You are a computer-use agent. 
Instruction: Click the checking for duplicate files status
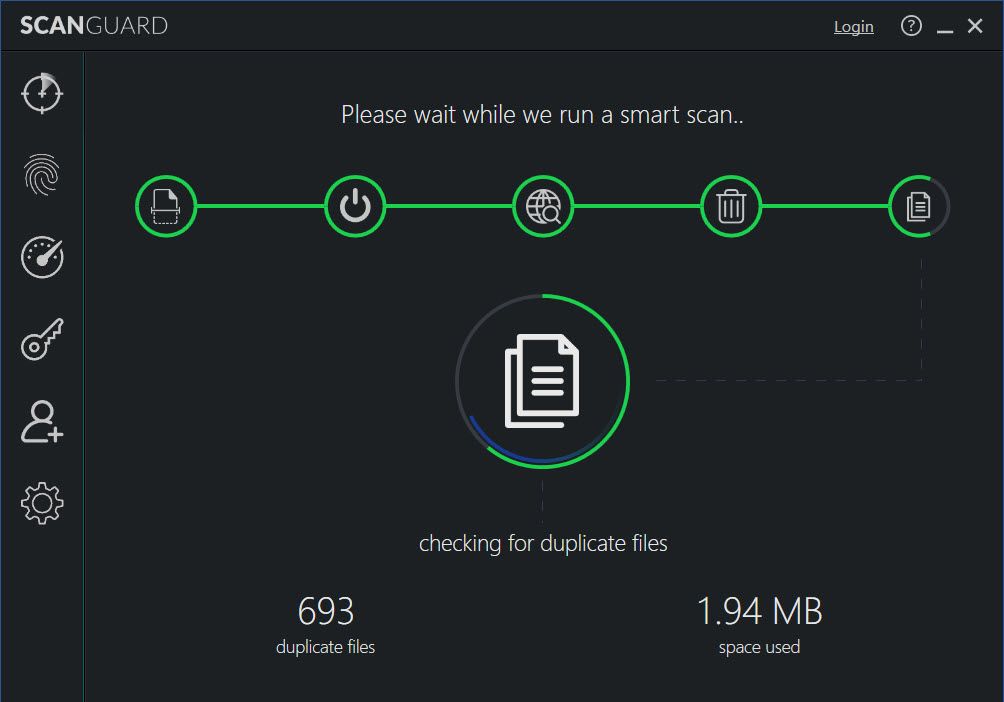click(543, 543)
